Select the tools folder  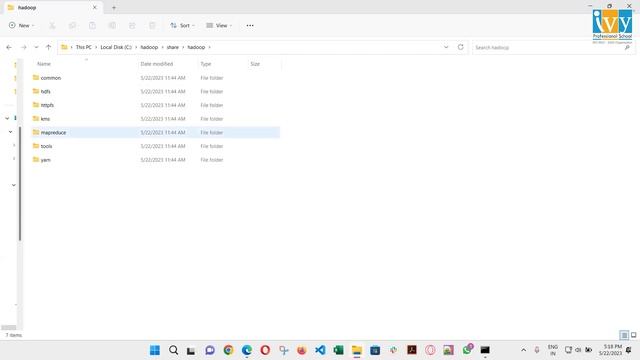[x=156, y=146]
